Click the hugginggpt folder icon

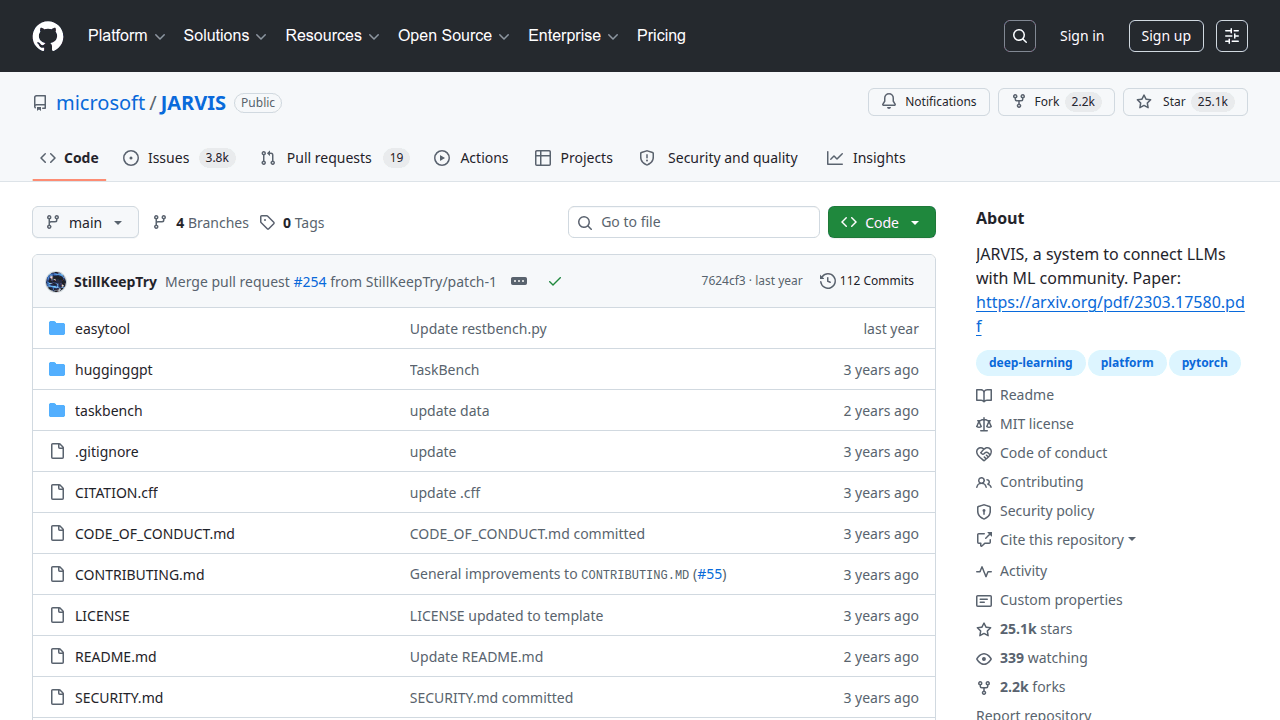coord(57,370)
